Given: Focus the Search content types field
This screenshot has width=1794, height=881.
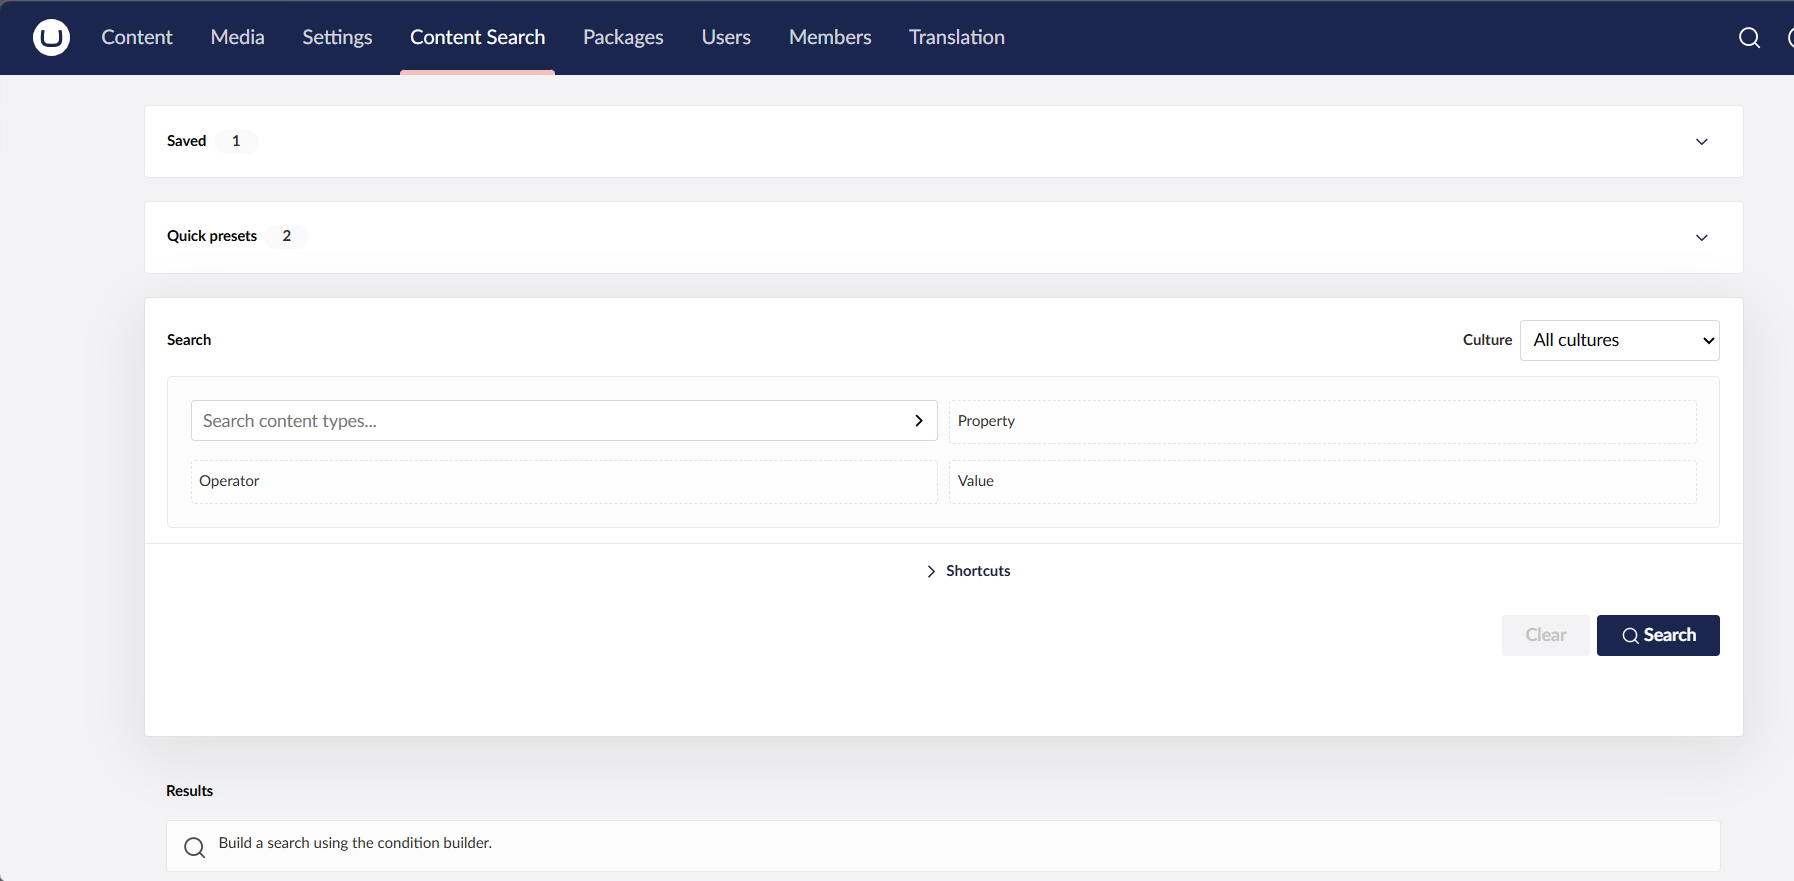Looking at the screenshot, I should 563,421.
